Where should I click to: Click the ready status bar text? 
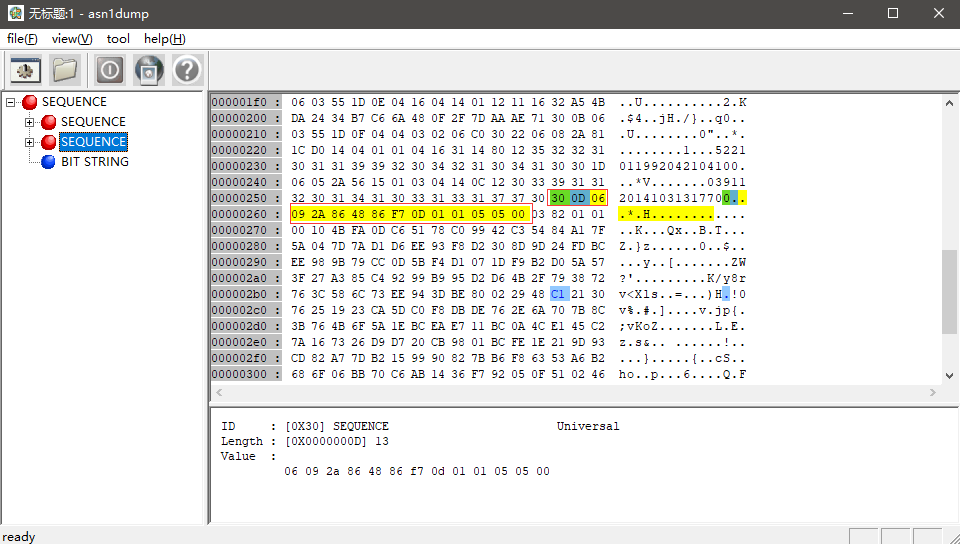point(19,537)
